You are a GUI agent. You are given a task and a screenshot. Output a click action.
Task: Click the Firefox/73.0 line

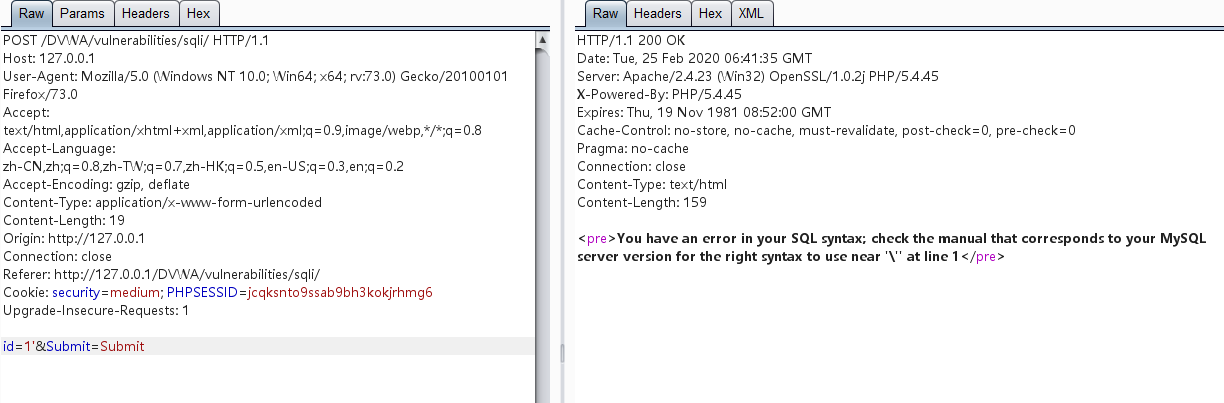[41, 95]
